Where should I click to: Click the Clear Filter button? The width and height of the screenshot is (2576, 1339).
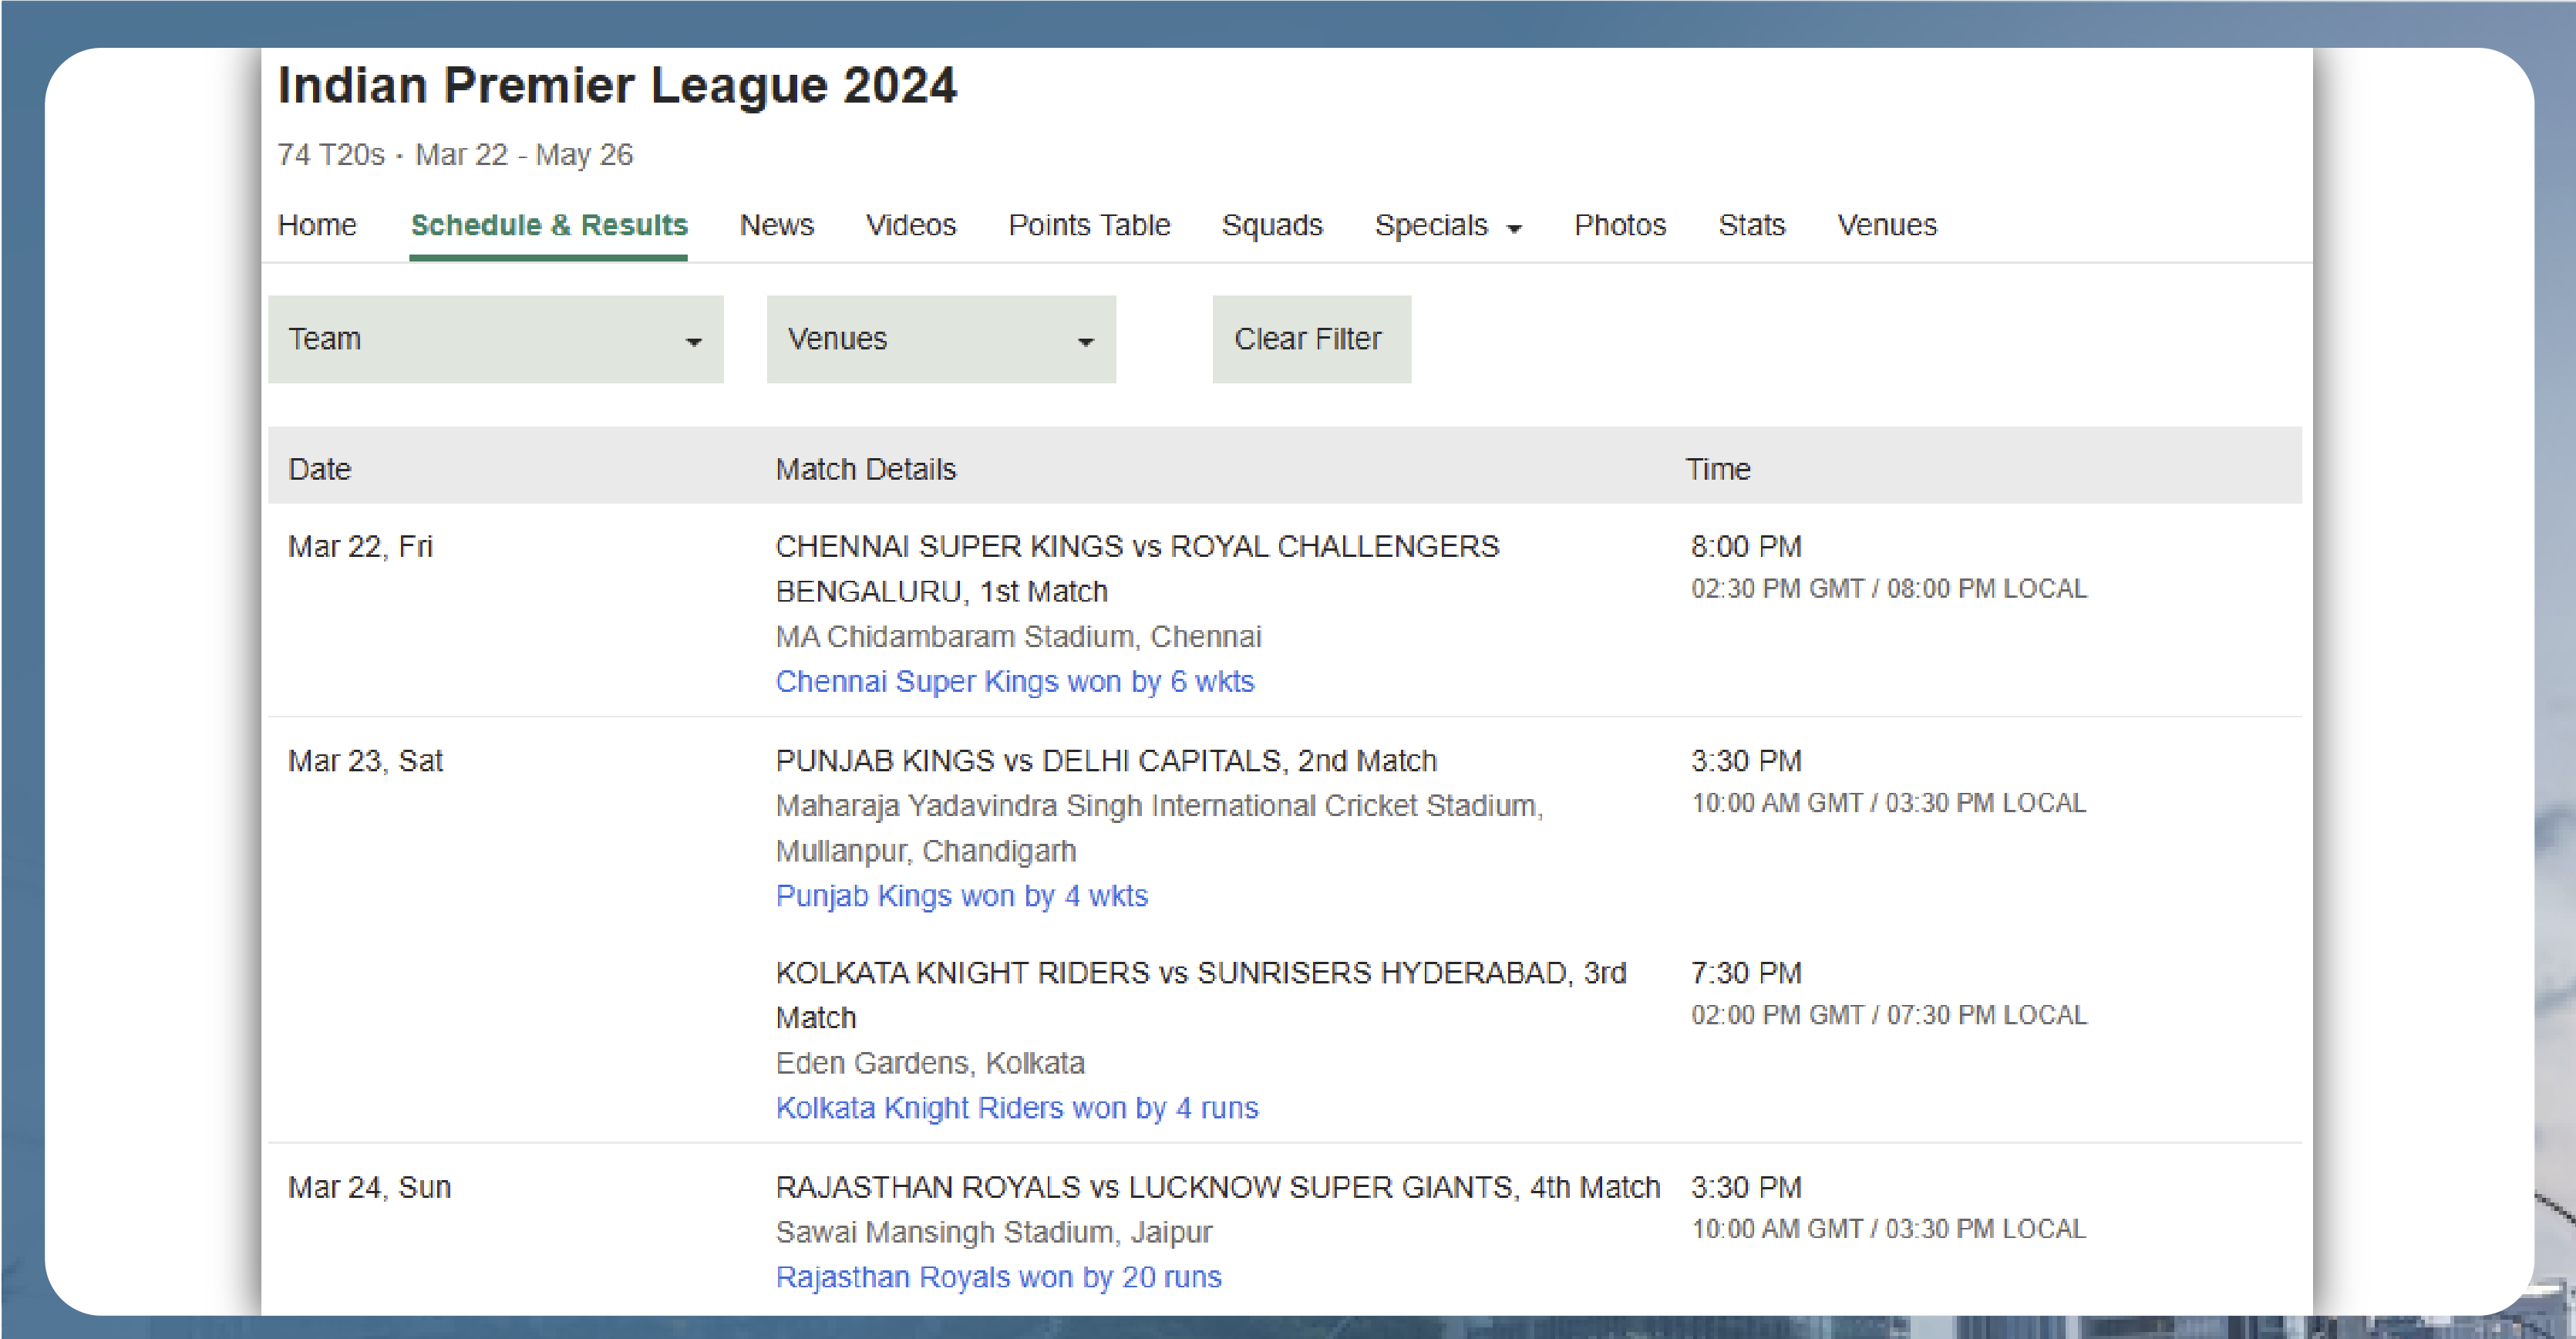tap(1311, 339)
